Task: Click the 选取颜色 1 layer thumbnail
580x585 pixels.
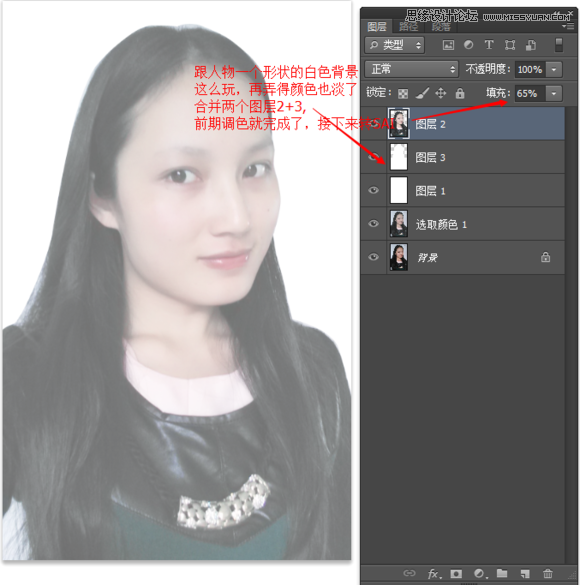Action: coord(399,223)
